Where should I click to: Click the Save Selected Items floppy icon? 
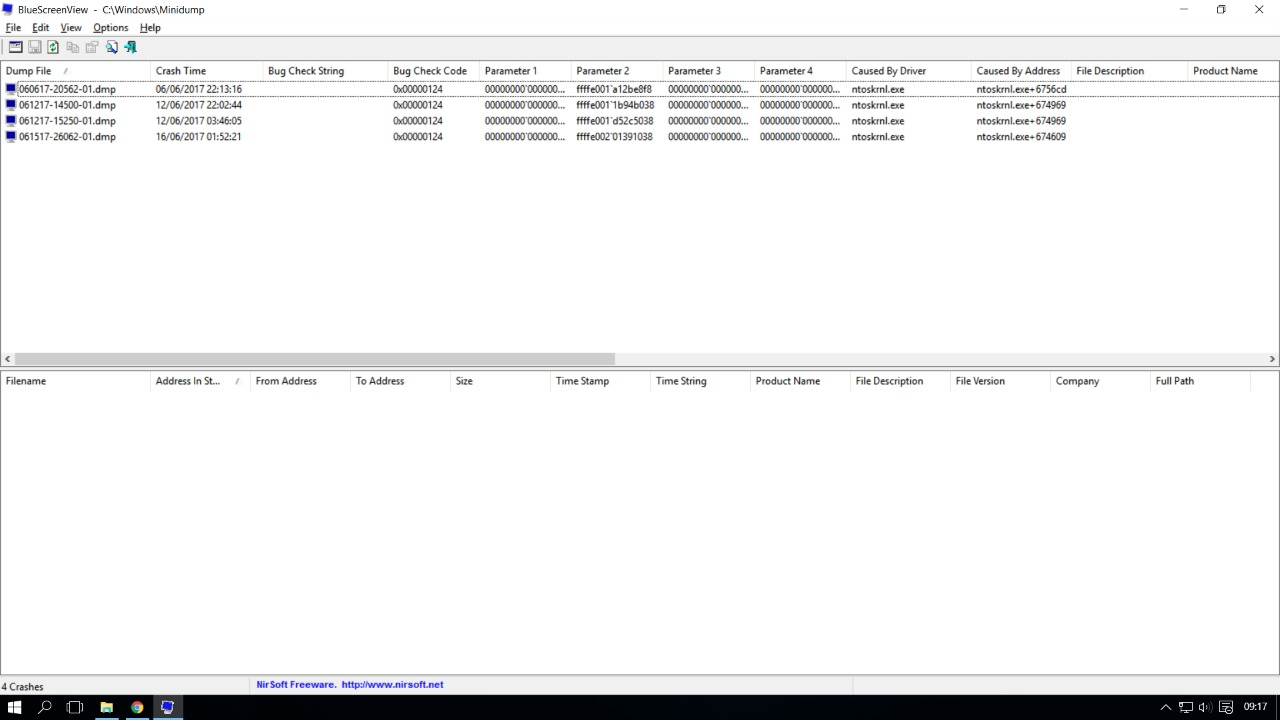[34, 47]
